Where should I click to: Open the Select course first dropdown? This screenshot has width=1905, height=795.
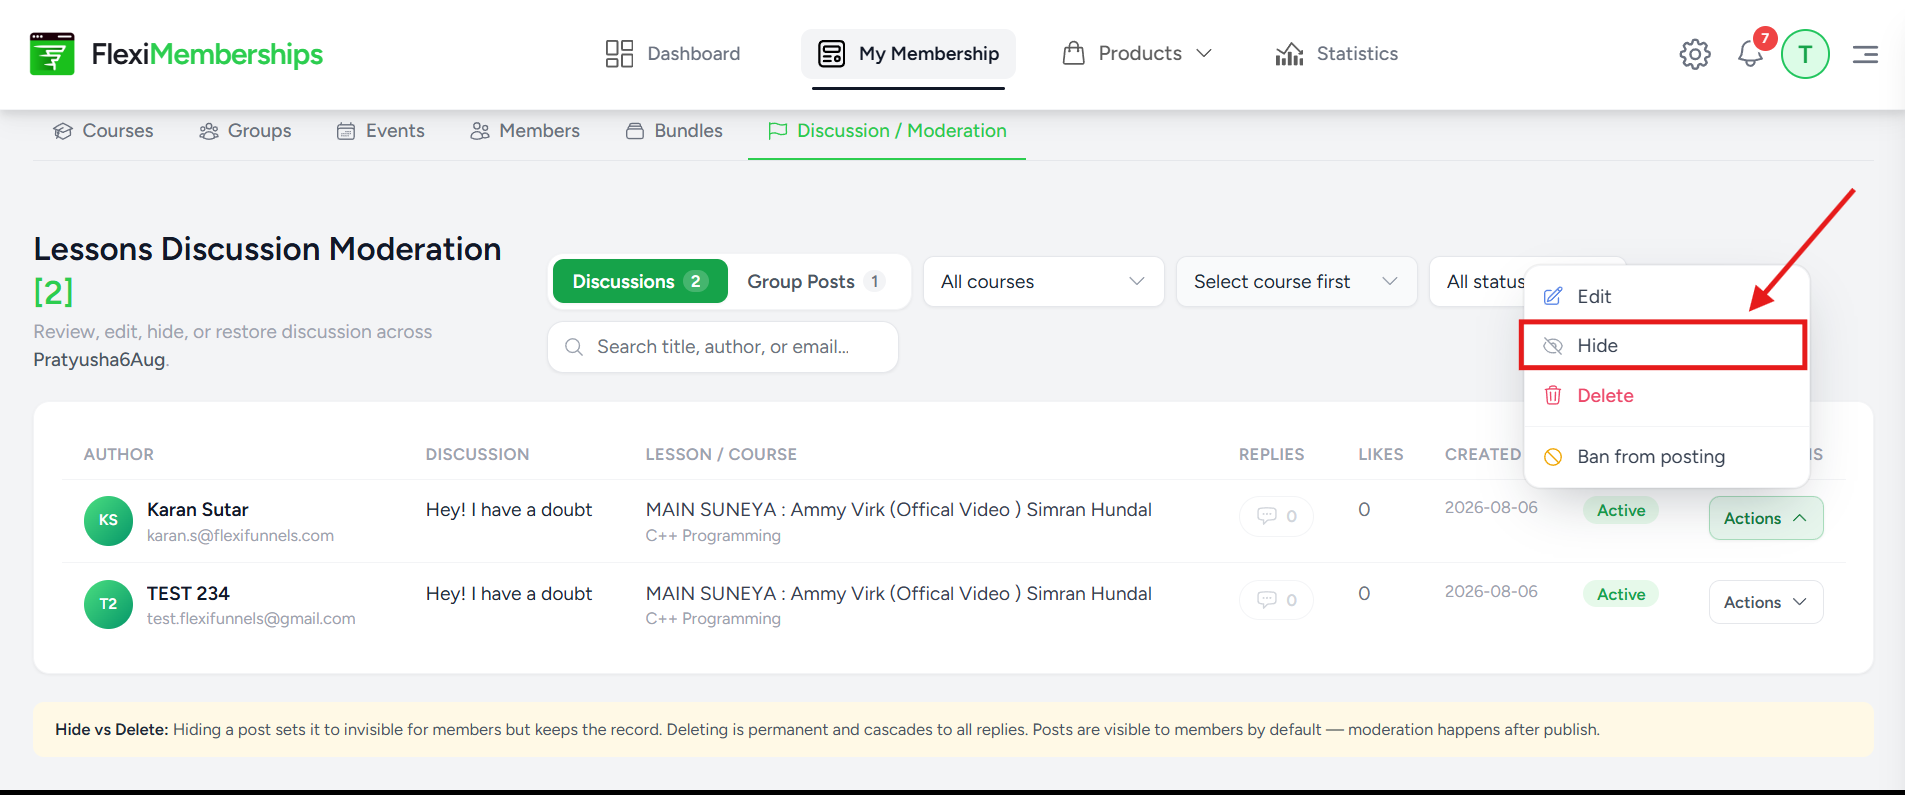coord(1296,282)
